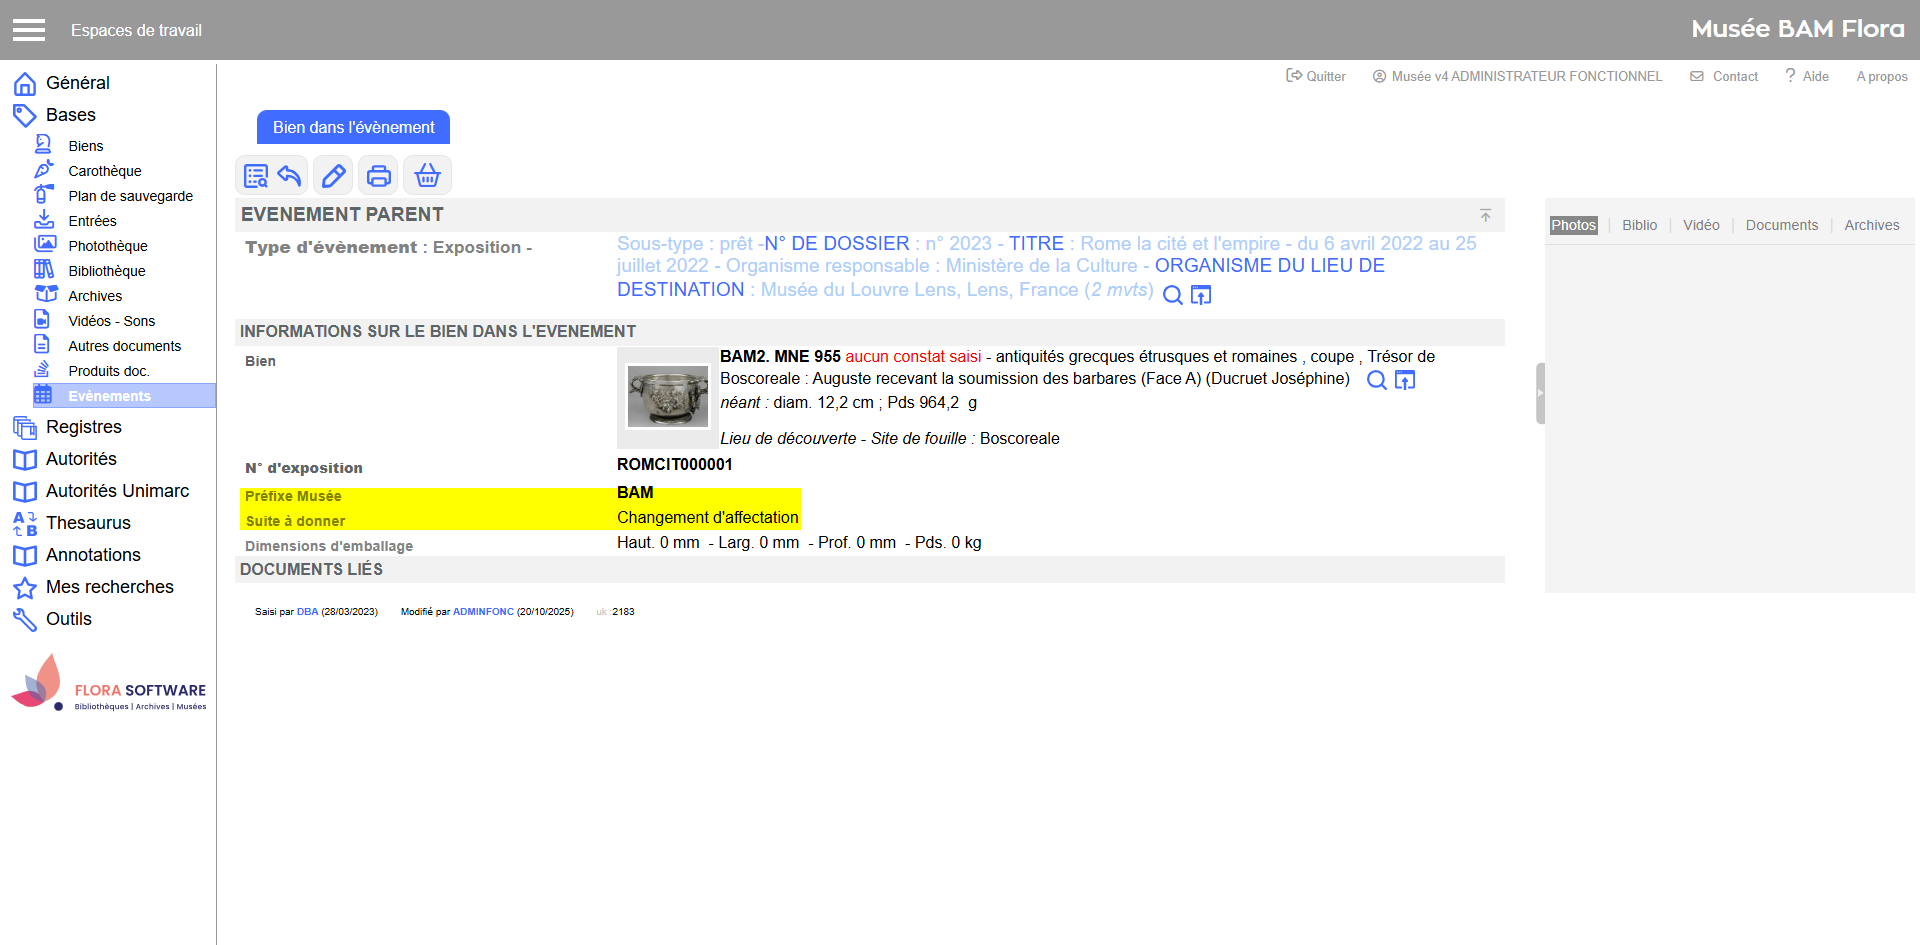This screenshot has width=1920, height=945.
Task: Expand the Registres sidebar section
Action: point(84,427)
